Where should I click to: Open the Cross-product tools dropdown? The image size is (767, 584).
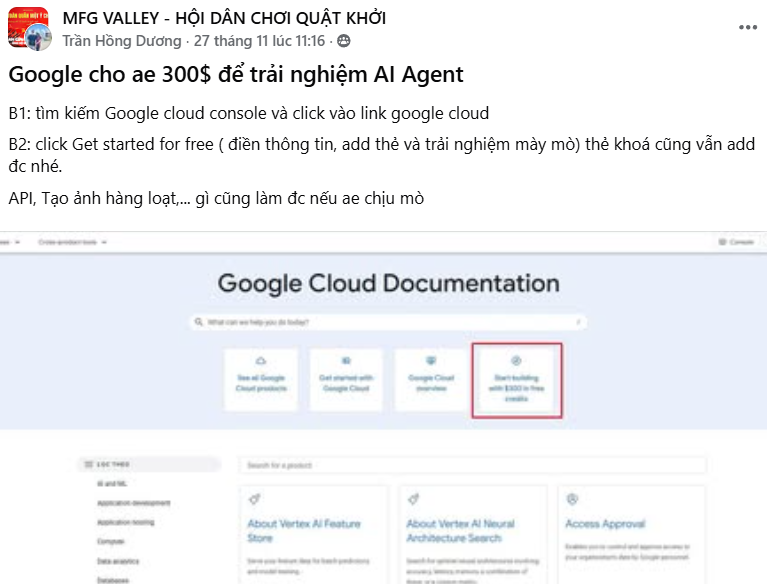72,243
